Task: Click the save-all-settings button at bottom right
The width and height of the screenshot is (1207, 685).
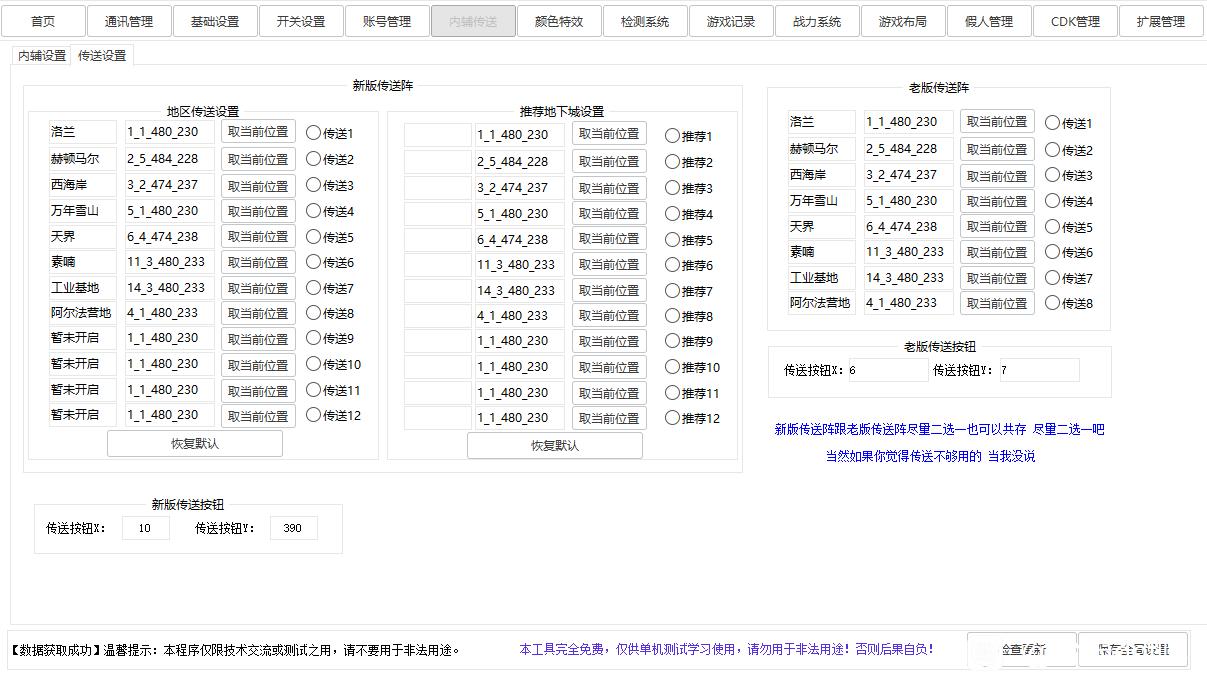Action: pos(1133,649)
